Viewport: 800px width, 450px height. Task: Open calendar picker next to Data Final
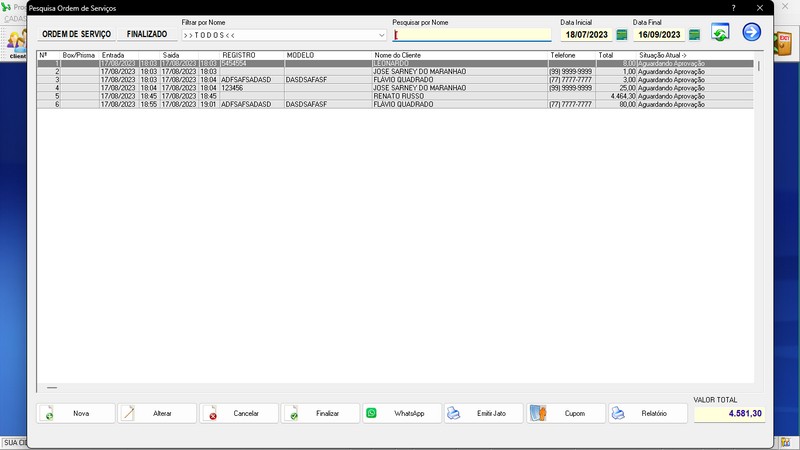[694, 35]
